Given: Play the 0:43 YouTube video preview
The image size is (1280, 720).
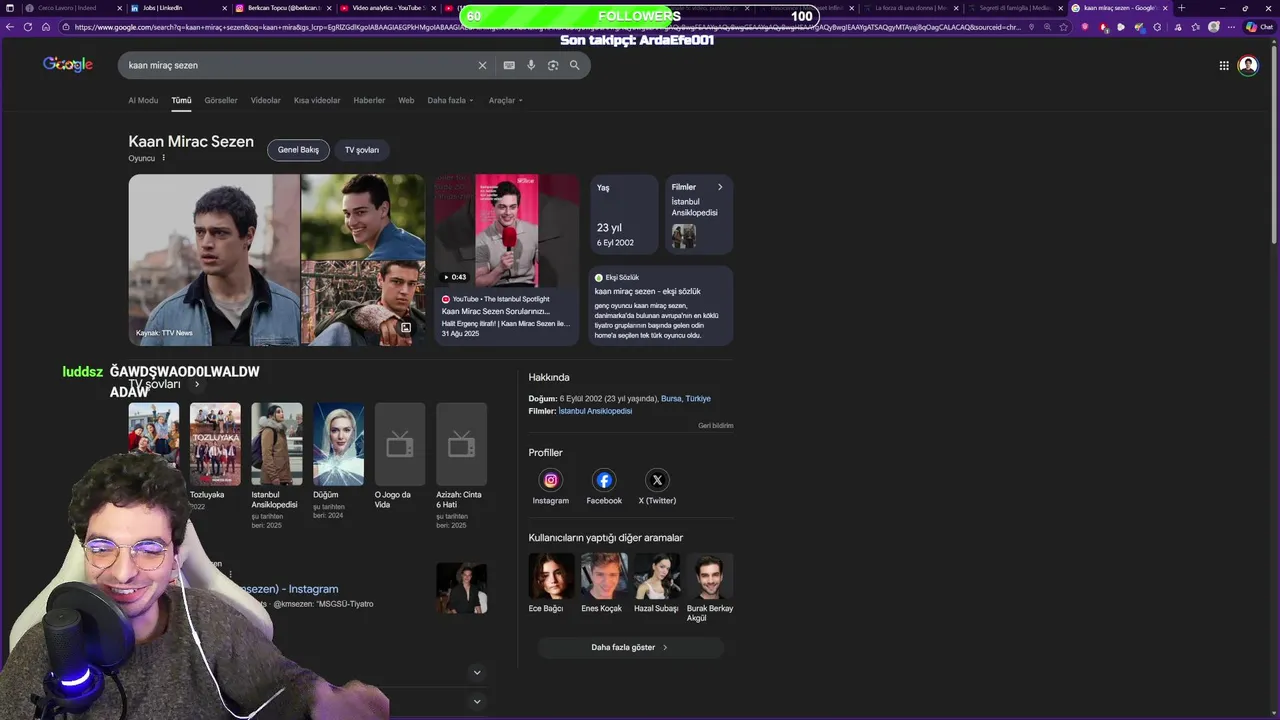Looking at the screenshot, I should (x=506, y=231).
